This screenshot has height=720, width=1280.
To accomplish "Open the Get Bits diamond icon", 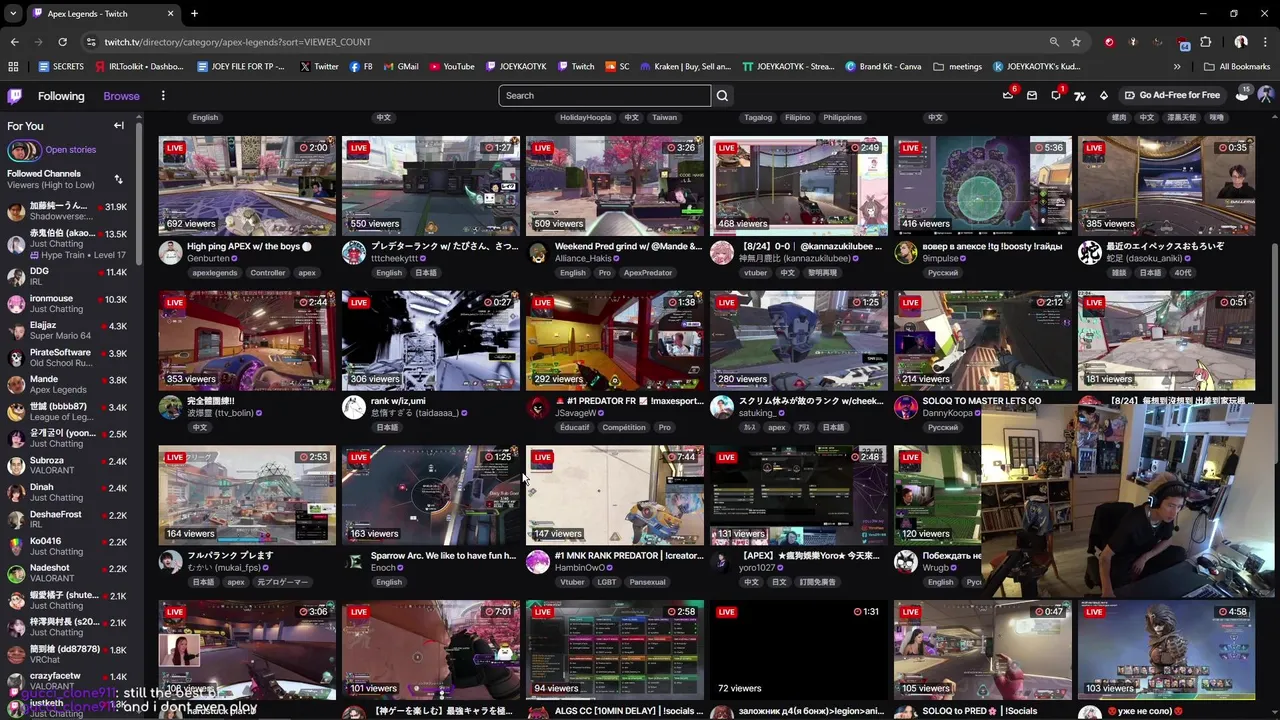I will pyautogui.click(x=1104, y=95).
